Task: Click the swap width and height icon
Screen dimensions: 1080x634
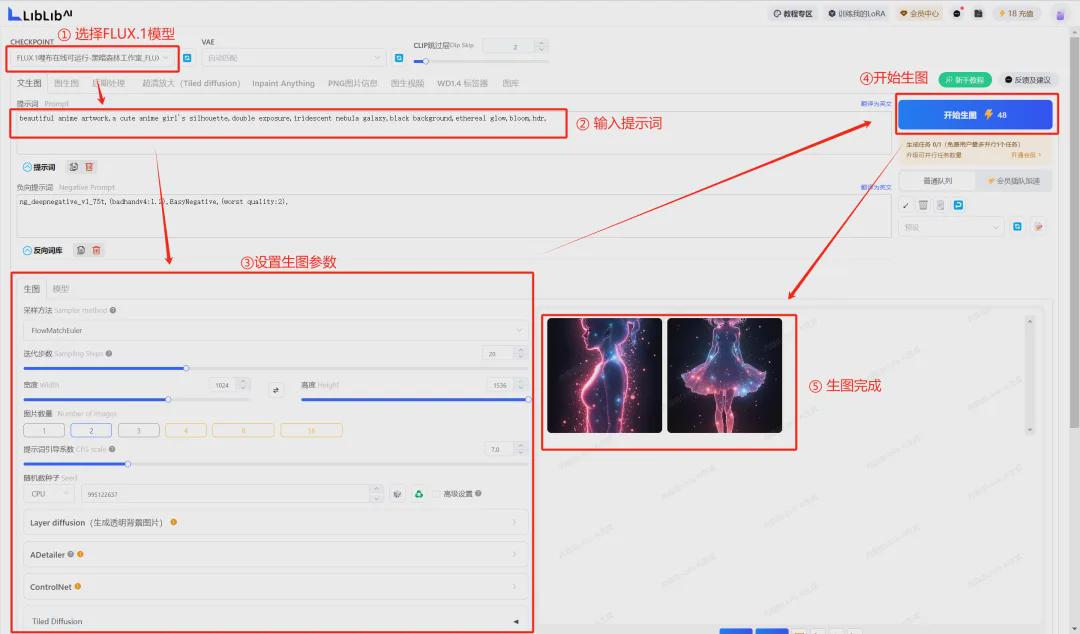Action: click(x=277, y=390)
